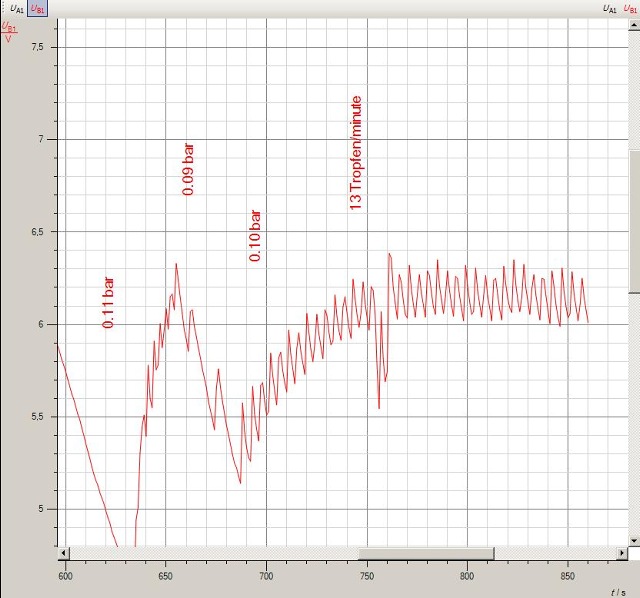Click the 't / s' x-axis label
This screenshot has height=598, width=640.
point(618,592)
